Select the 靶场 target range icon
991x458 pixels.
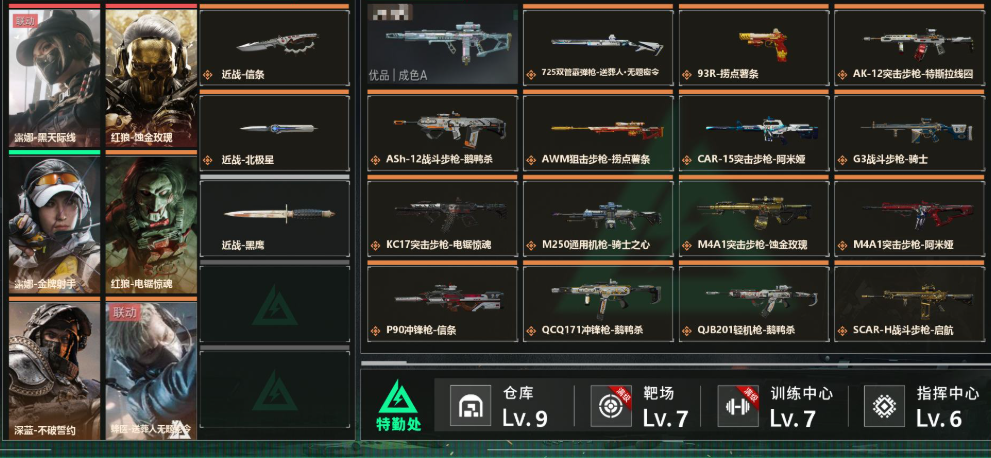point(611,405)
